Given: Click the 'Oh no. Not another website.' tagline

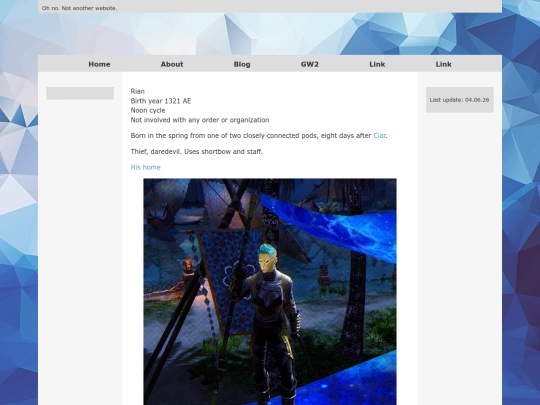Looking at the screenshot, I should 79,8.
